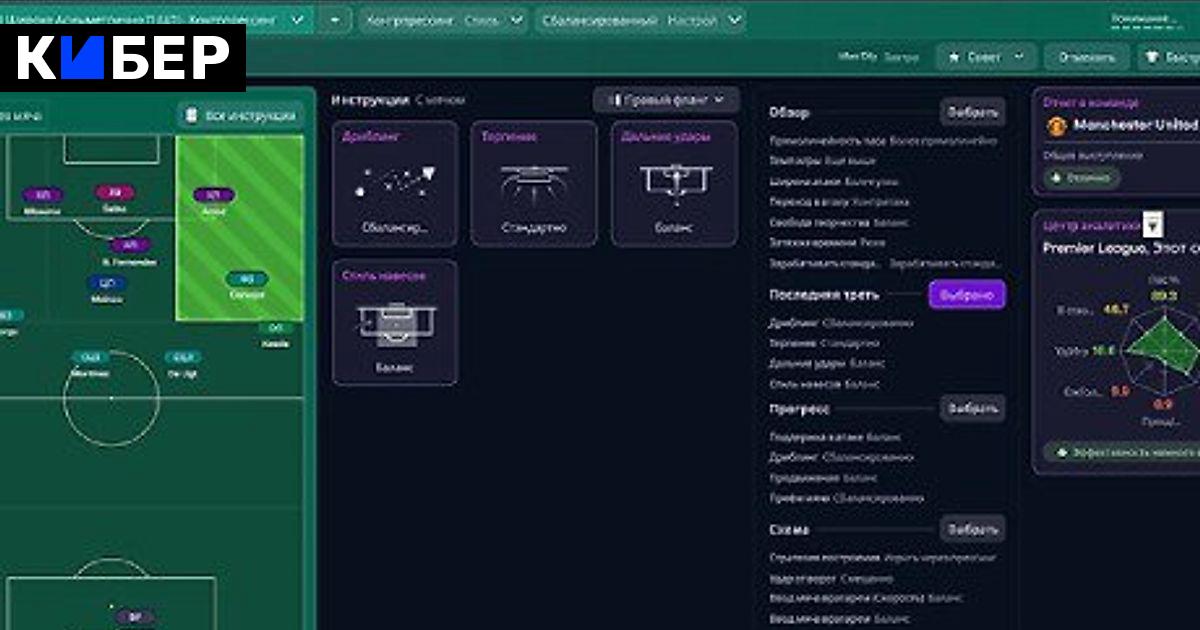Screen dimensions: 1200x630
Task: Open the Терпение instruction card
Action: [534, 183]
